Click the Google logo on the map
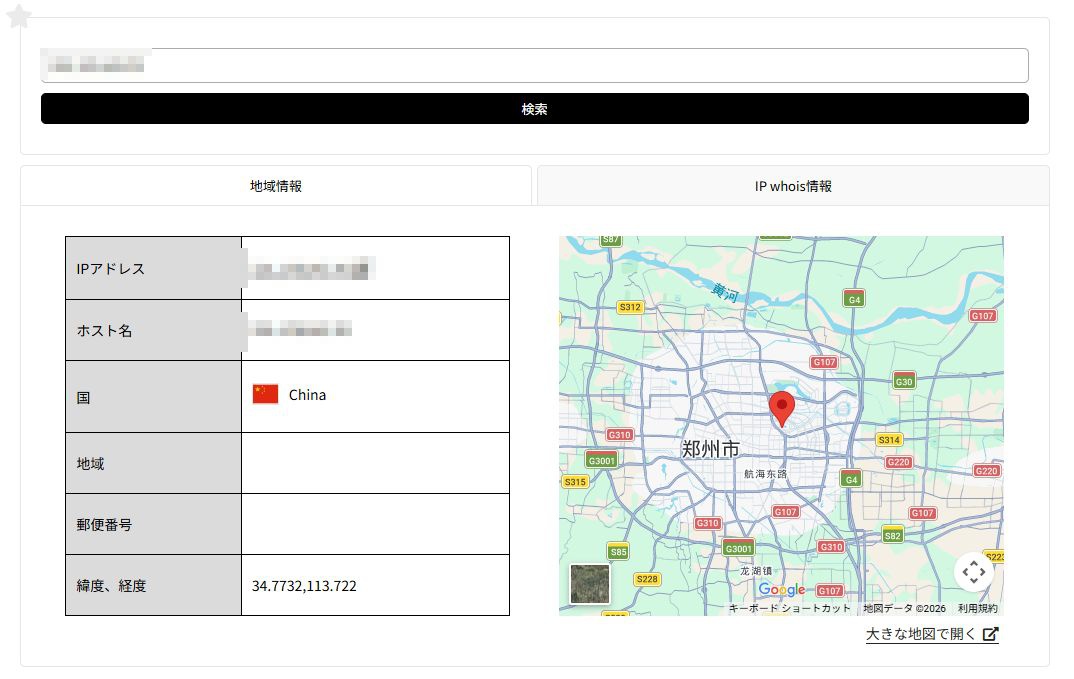This screenshot has height=679, width=1074. (781, 590)
